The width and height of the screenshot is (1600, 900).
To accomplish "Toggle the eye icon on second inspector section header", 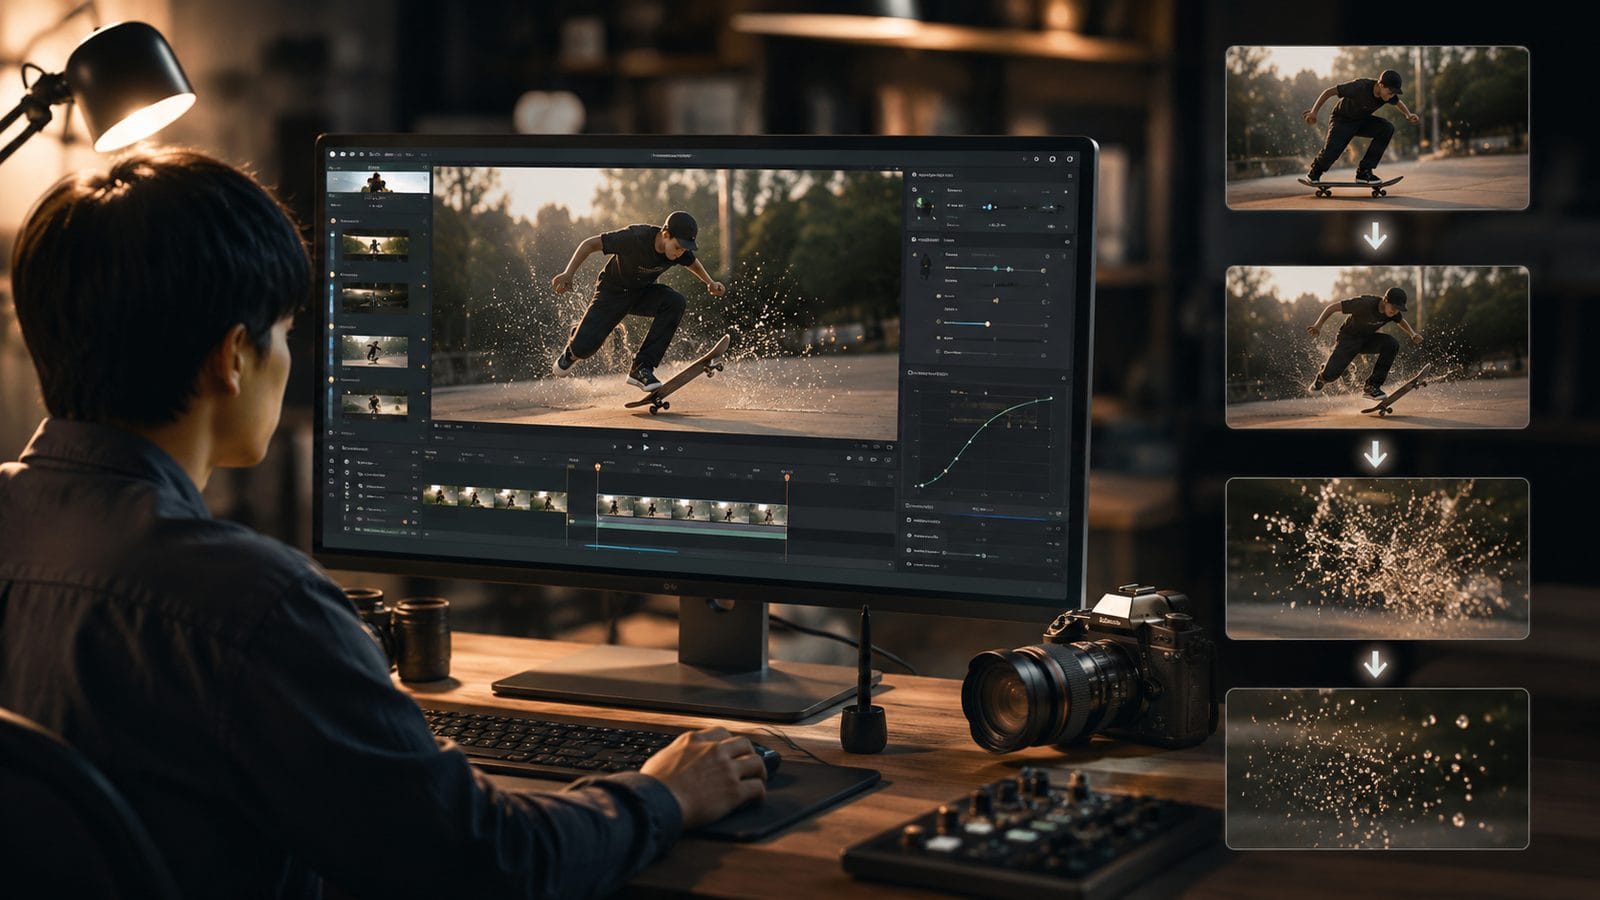I will (1067, 242).
